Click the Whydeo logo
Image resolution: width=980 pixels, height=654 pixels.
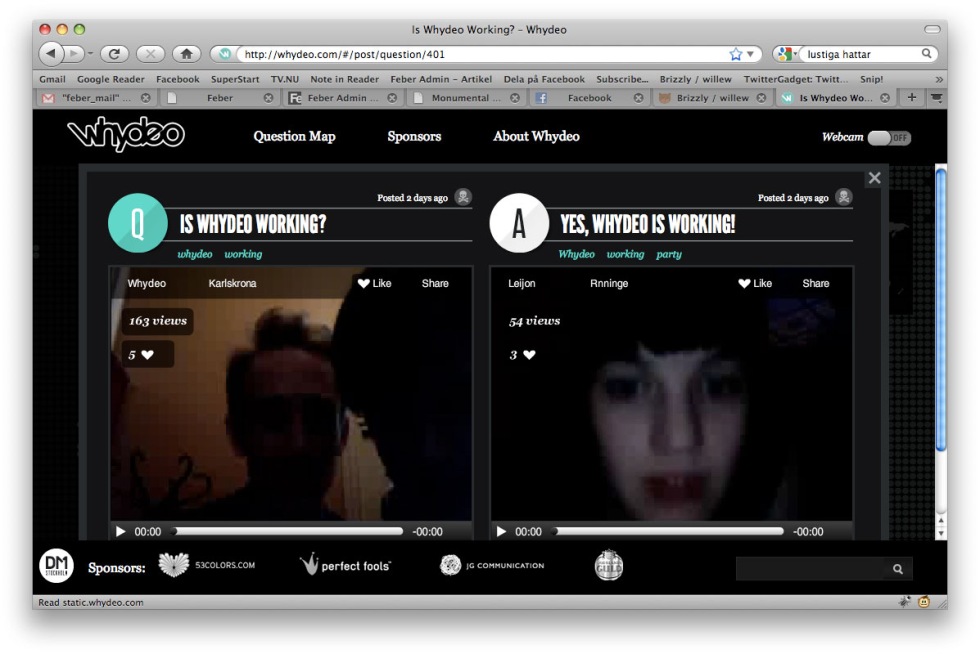tap(126, 135)
